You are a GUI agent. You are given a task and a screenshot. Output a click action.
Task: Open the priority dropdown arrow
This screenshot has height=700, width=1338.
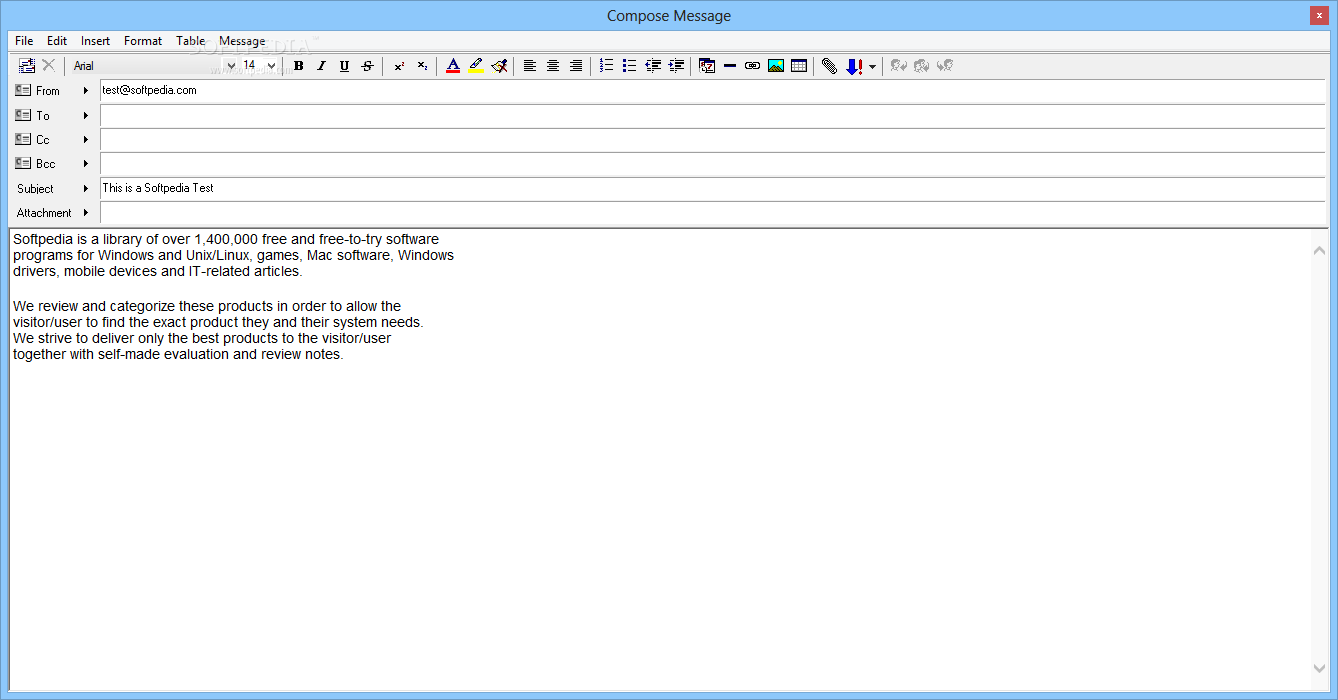click(x=872, y=67)
